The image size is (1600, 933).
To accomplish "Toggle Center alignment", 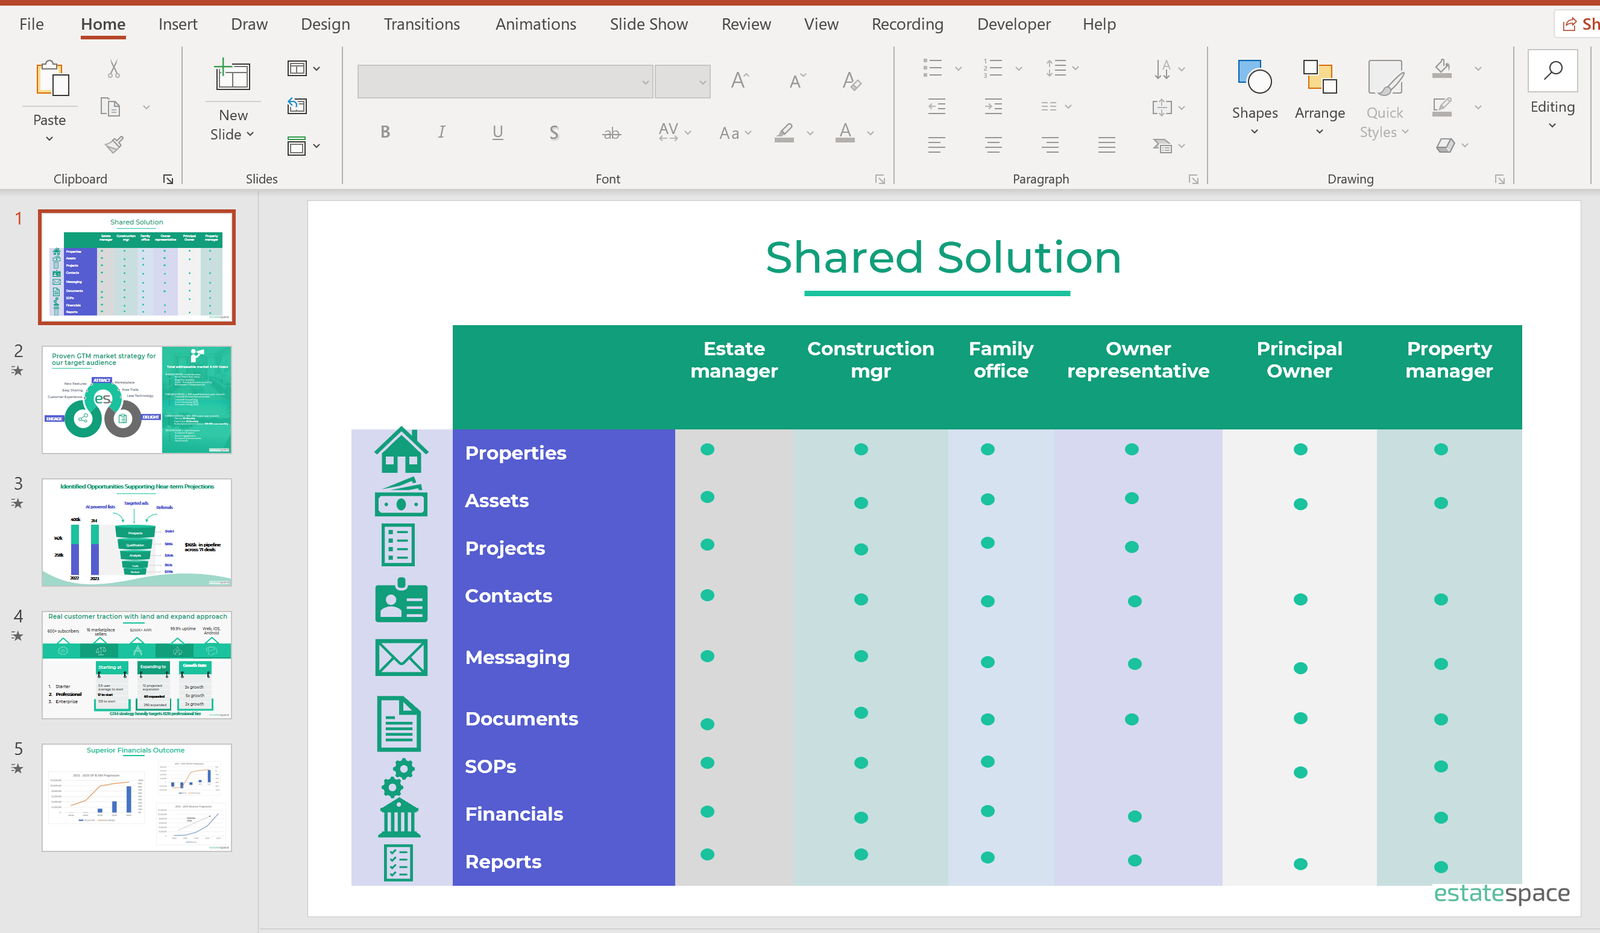I will click(x=993, y=145).
